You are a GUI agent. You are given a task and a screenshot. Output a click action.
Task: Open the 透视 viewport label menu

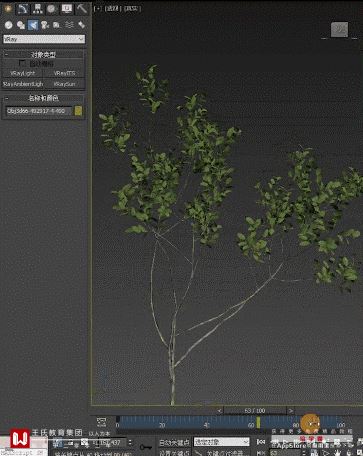click(x=113, y=9)
